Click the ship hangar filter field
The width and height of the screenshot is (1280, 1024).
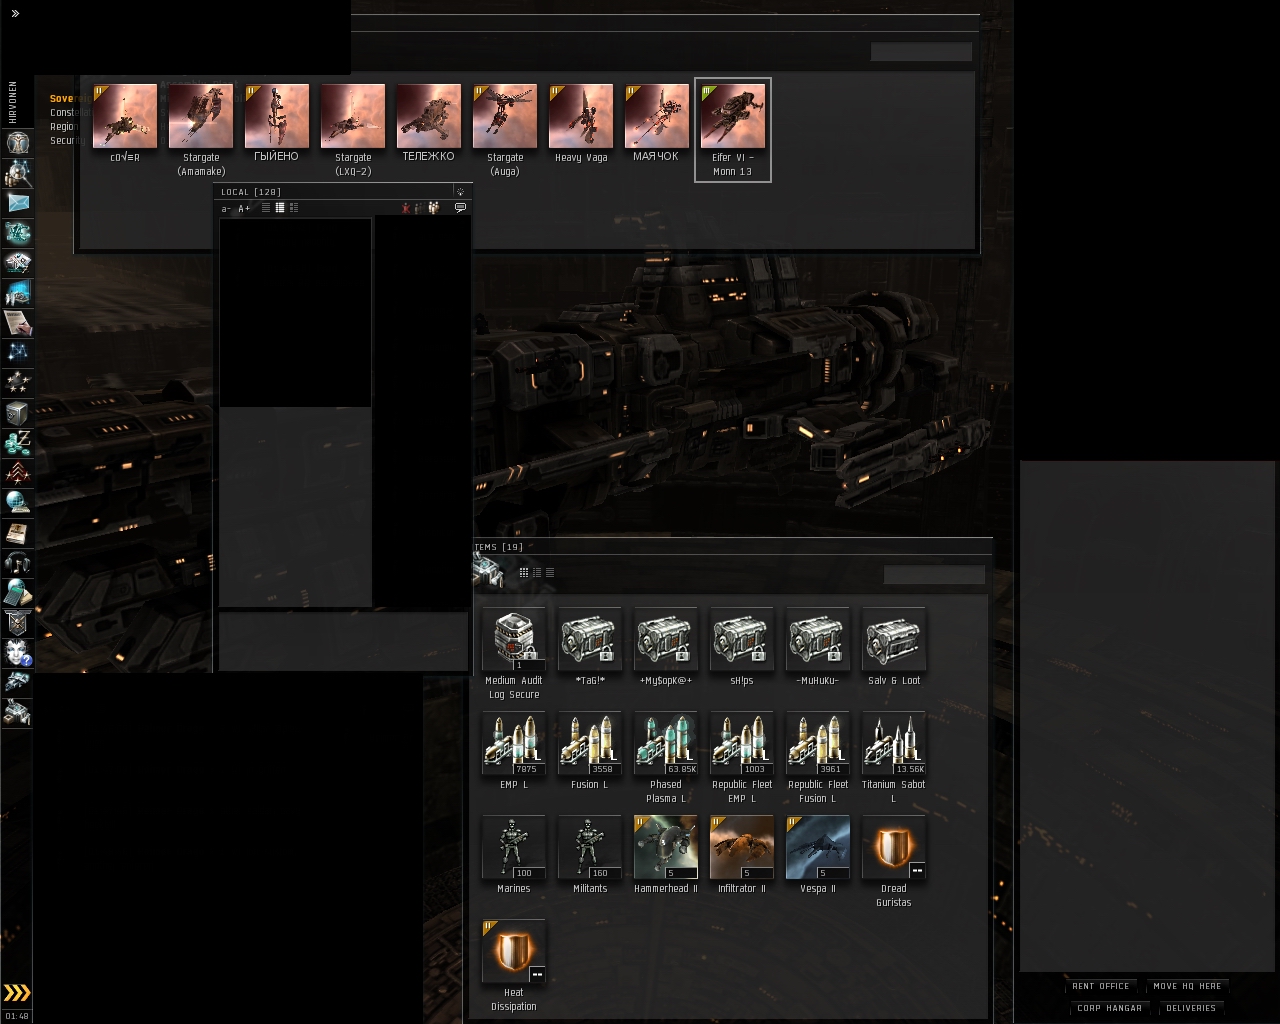(x=921, y=52)
